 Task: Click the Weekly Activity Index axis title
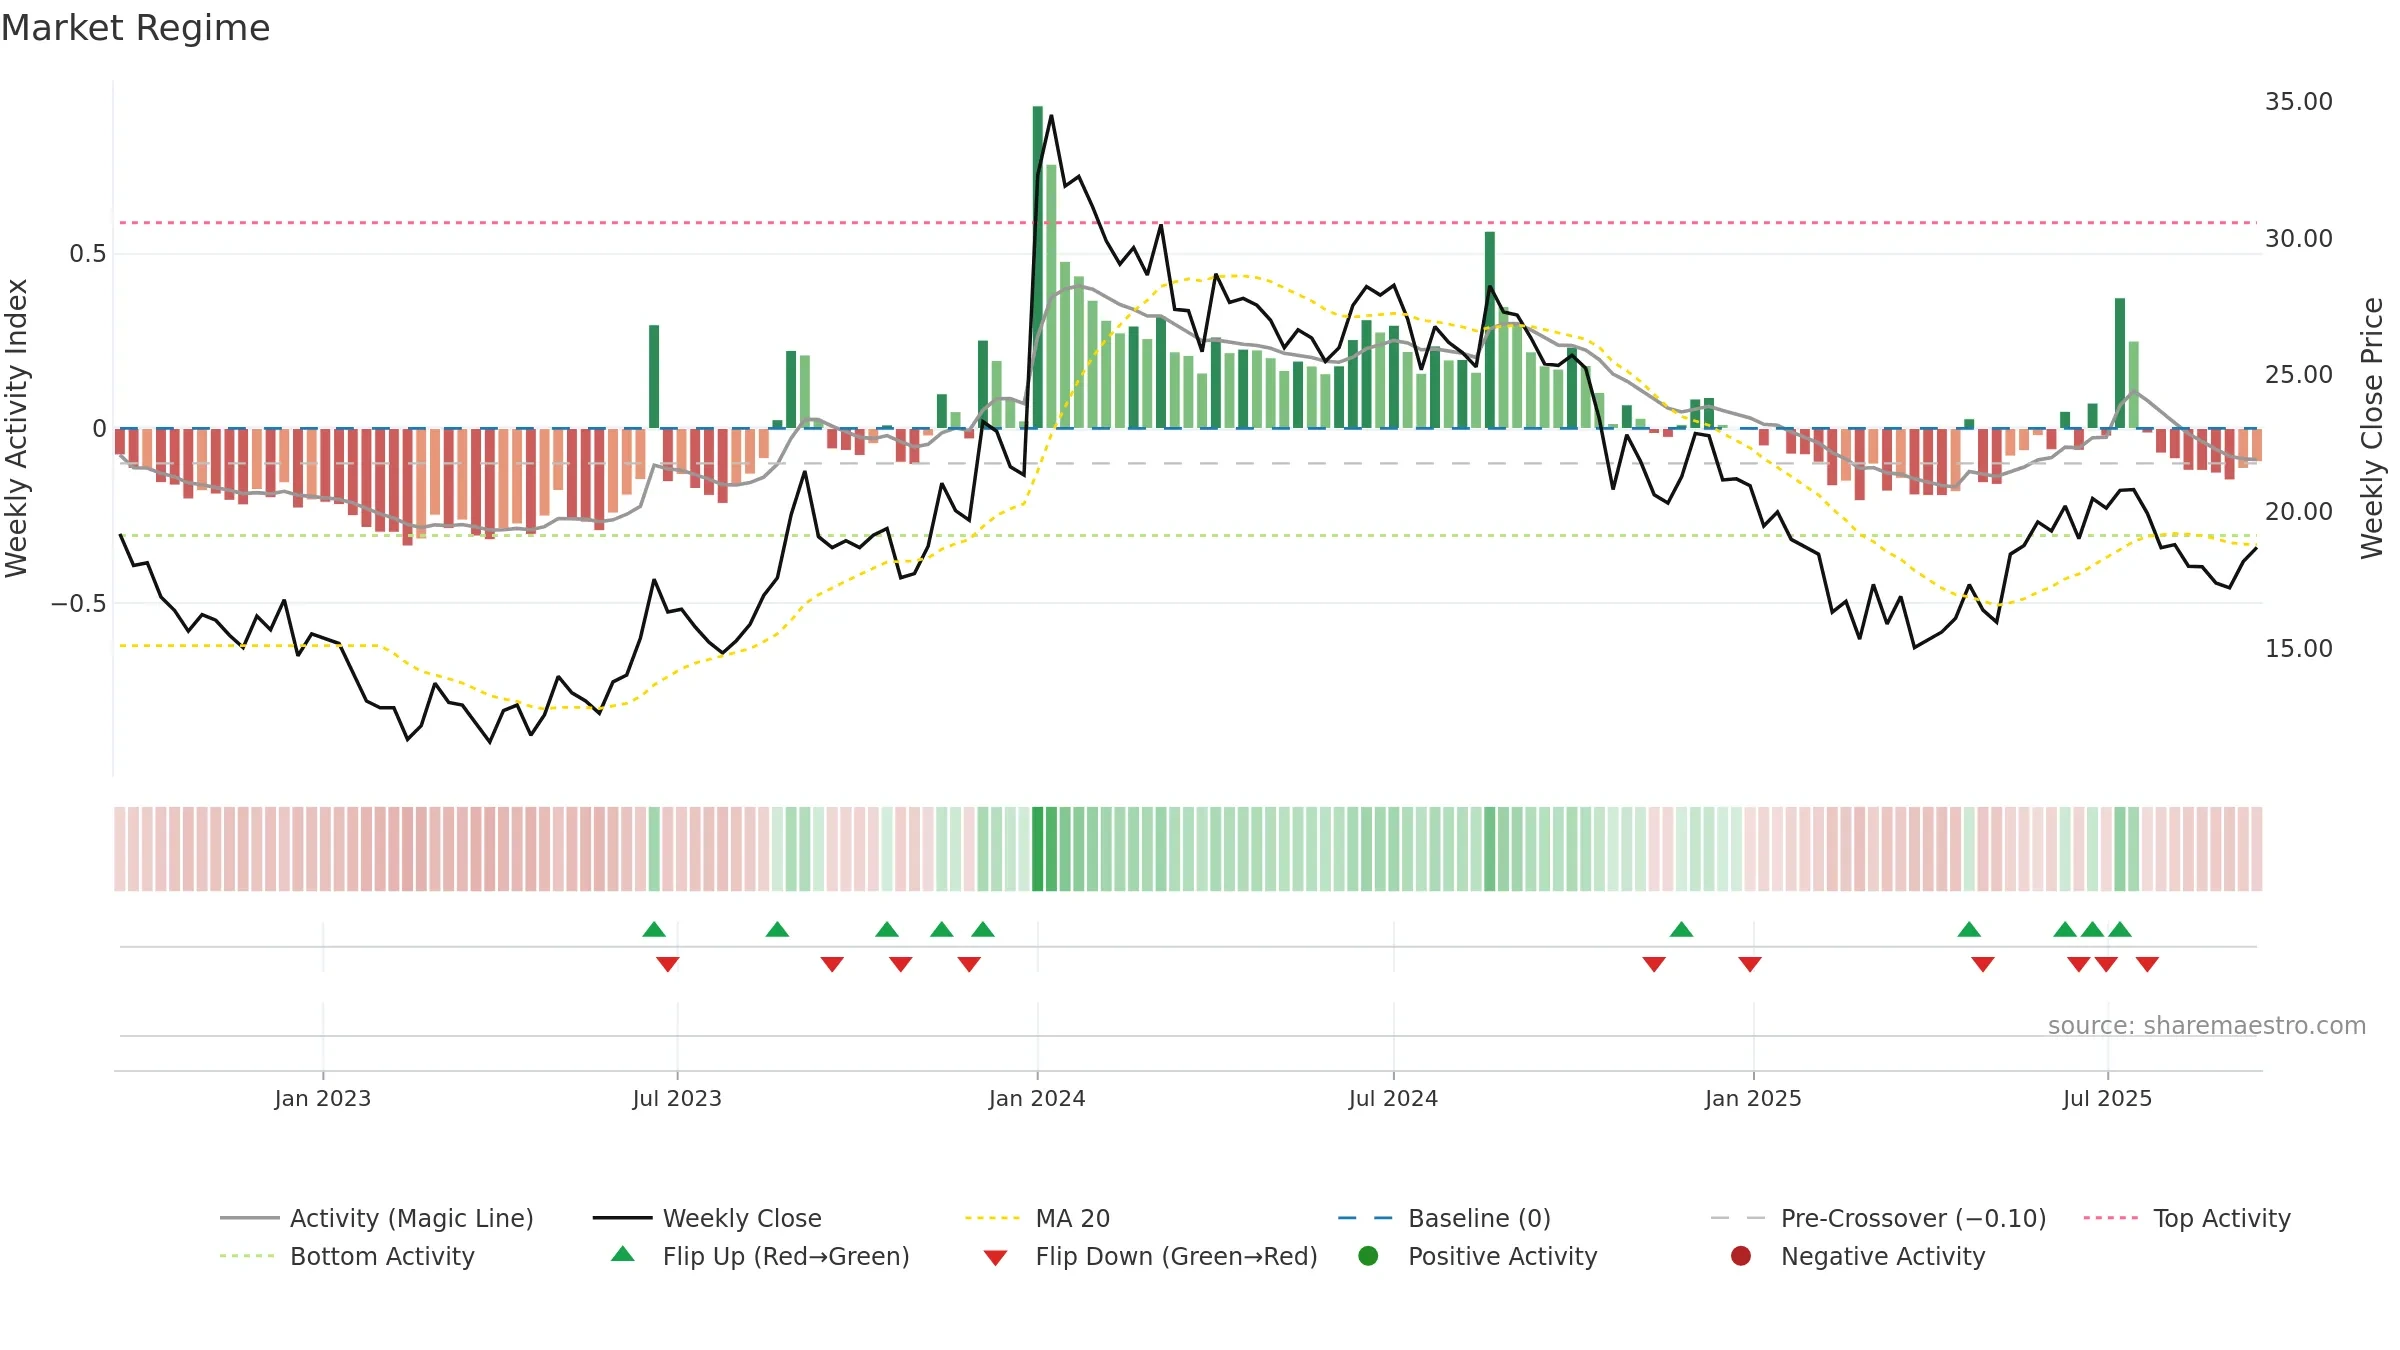(x=16, y=428)
